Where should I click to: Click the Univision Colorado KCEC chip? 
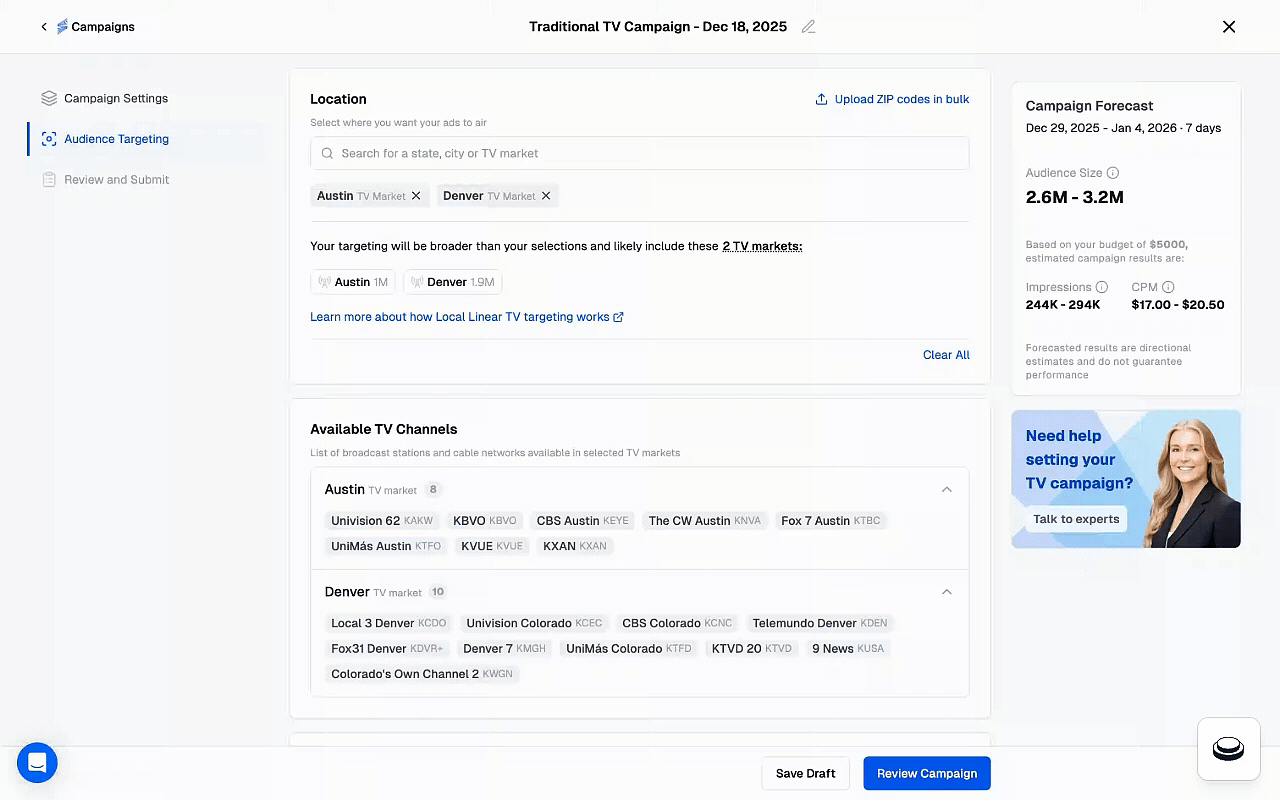point(535,623)
